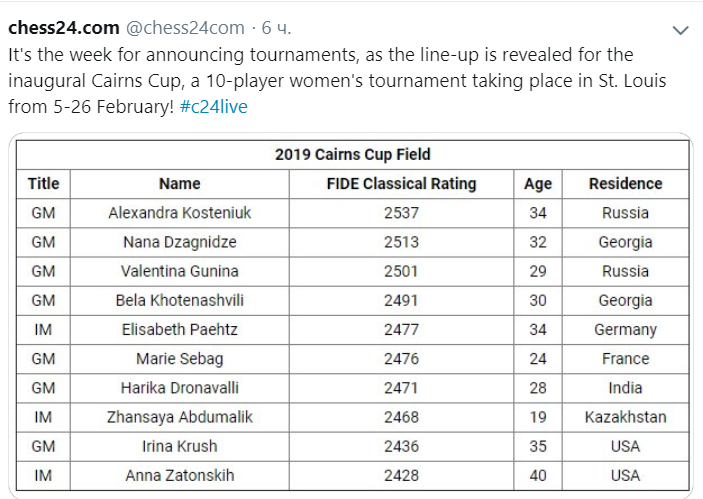
Task: Click Bela Khotenashvili's rating 2491
Action: click(x=401, y=300)
